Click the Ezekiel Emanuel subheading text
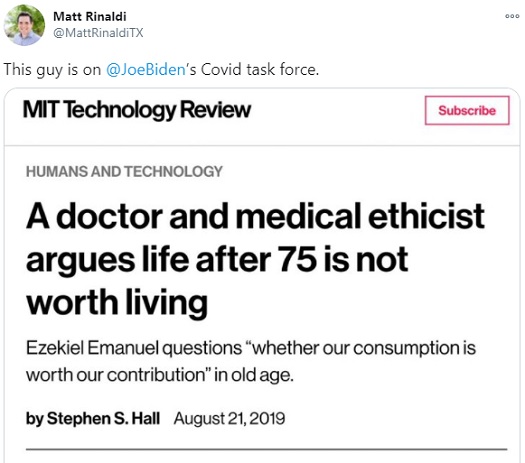The height and width of the screenshot is (463, 525). tap(251, 361)
